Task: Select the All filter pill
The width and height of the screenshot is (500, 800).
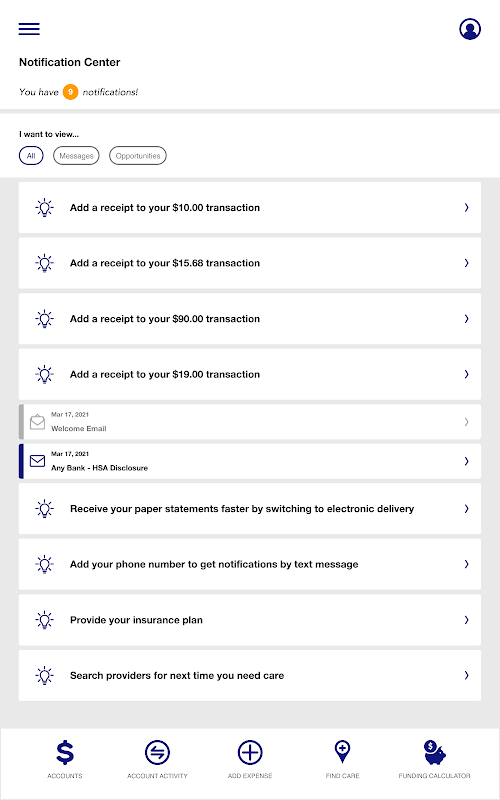Action: (31, 156)
